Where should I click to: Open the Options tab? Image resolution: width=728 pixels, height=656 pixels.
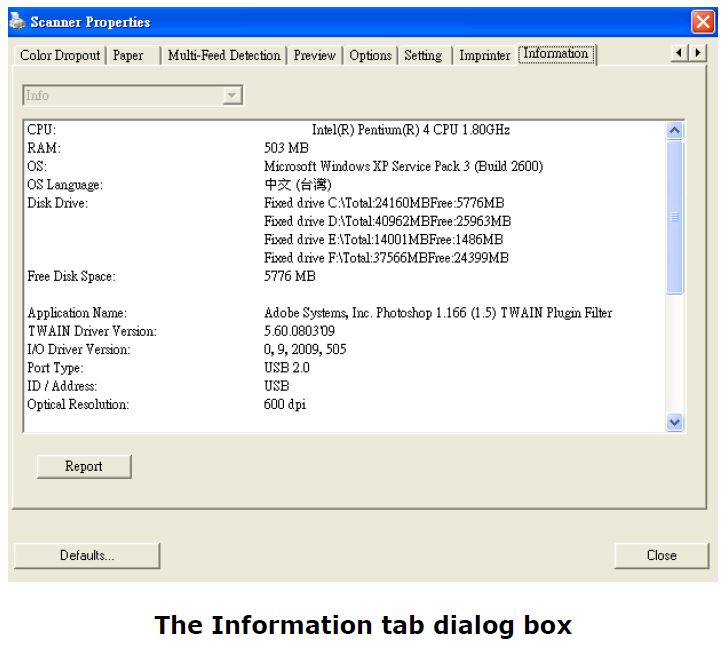click(x=370, y=55)
